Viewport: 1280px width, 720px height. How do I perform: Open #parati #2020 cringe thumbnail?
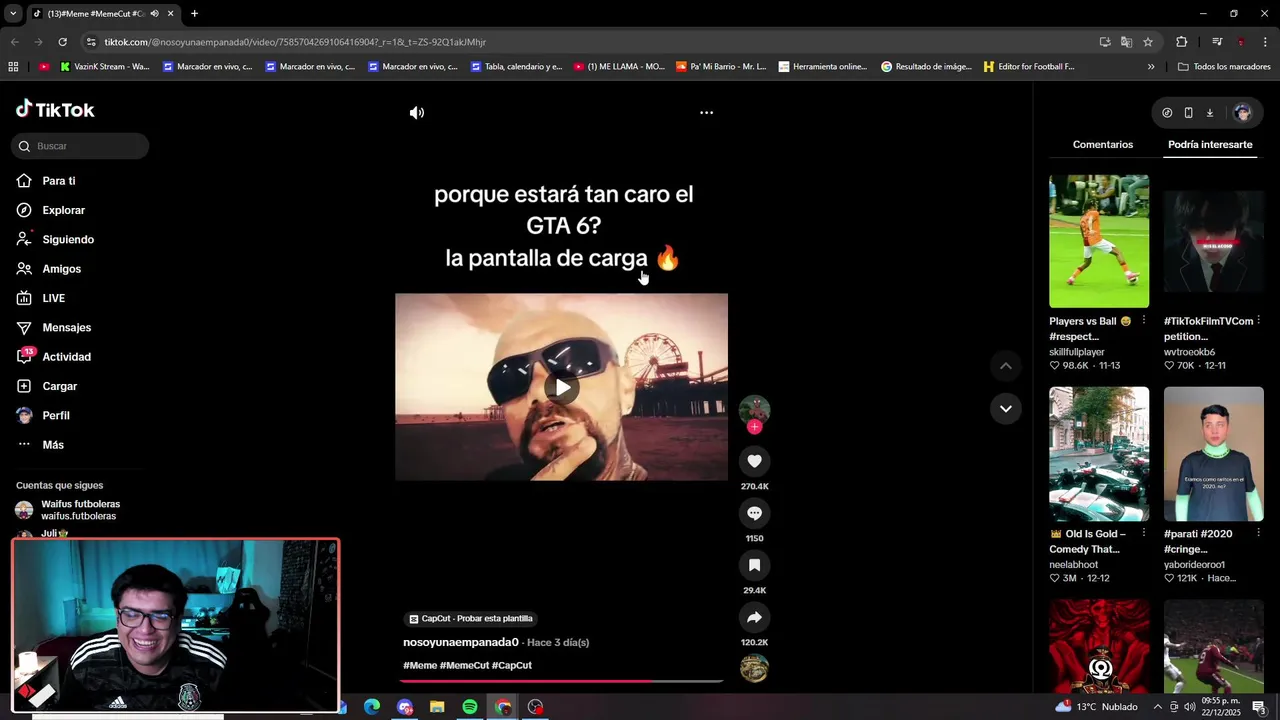click(x=1213, y=454)
